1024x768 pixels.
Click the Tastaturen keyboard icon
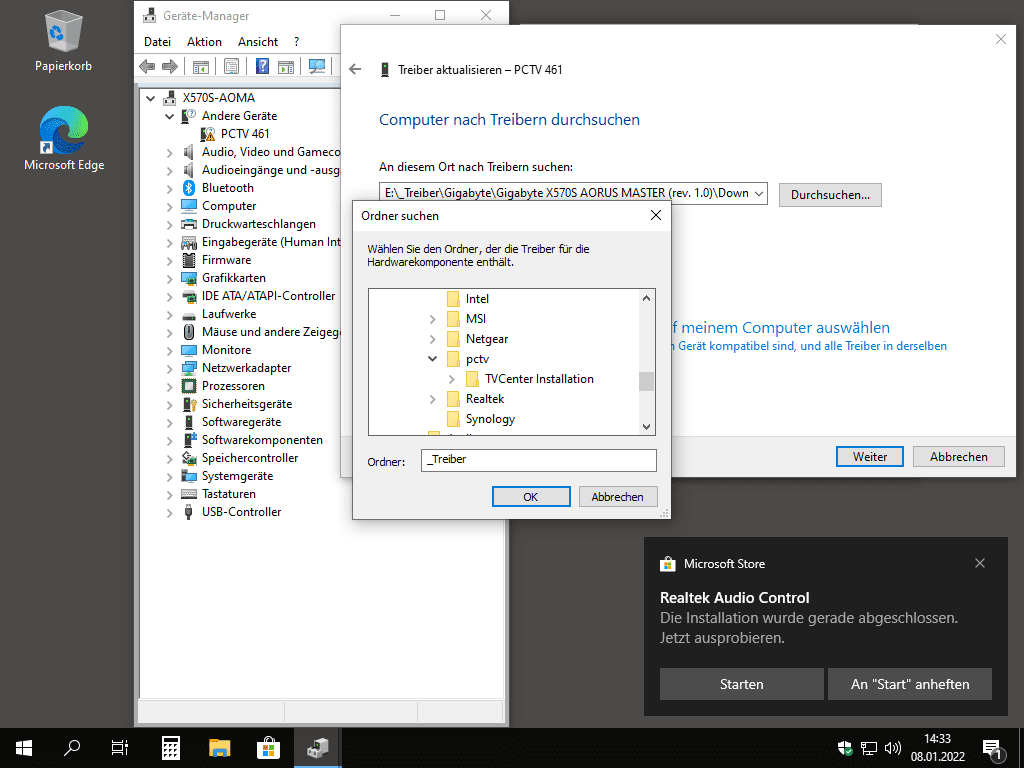pyautogui.click(x=189, y=494)
